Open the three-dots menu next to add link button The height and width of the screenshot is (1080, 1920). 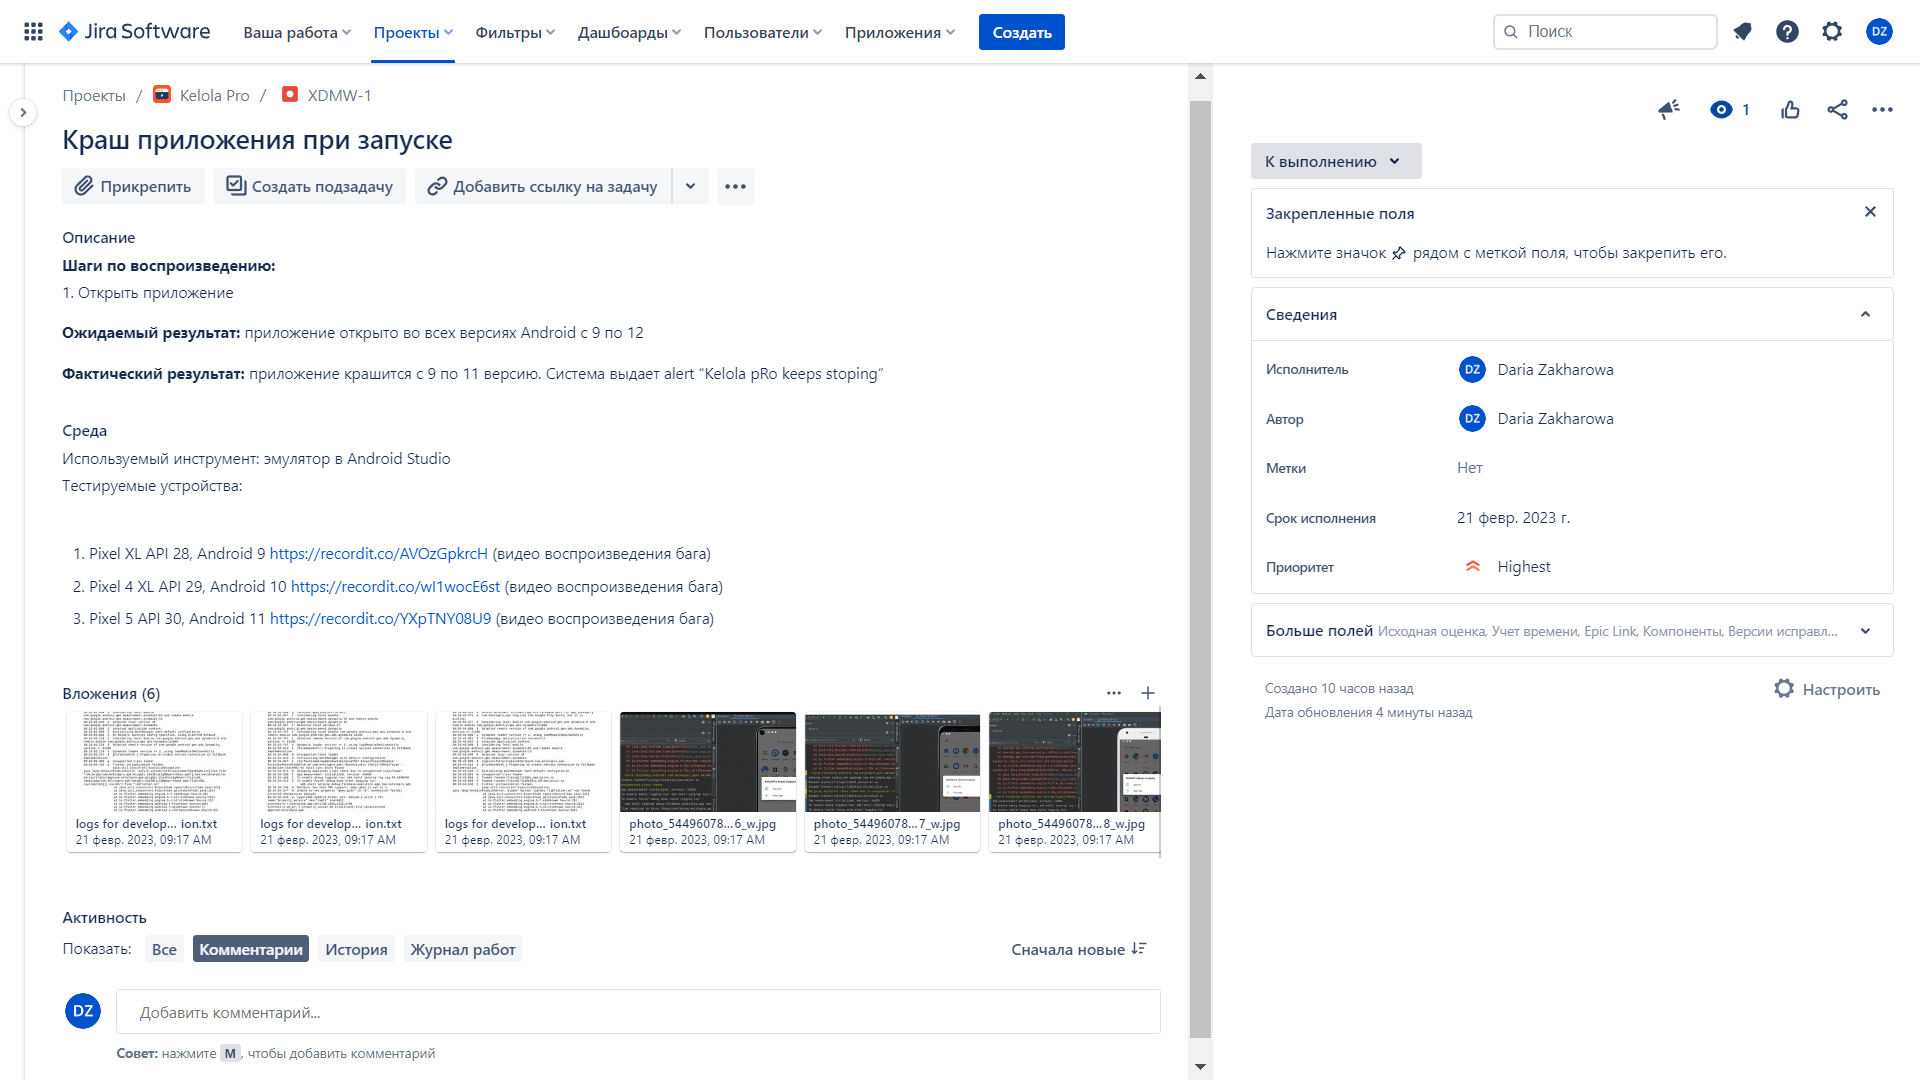tap(735, 187)
